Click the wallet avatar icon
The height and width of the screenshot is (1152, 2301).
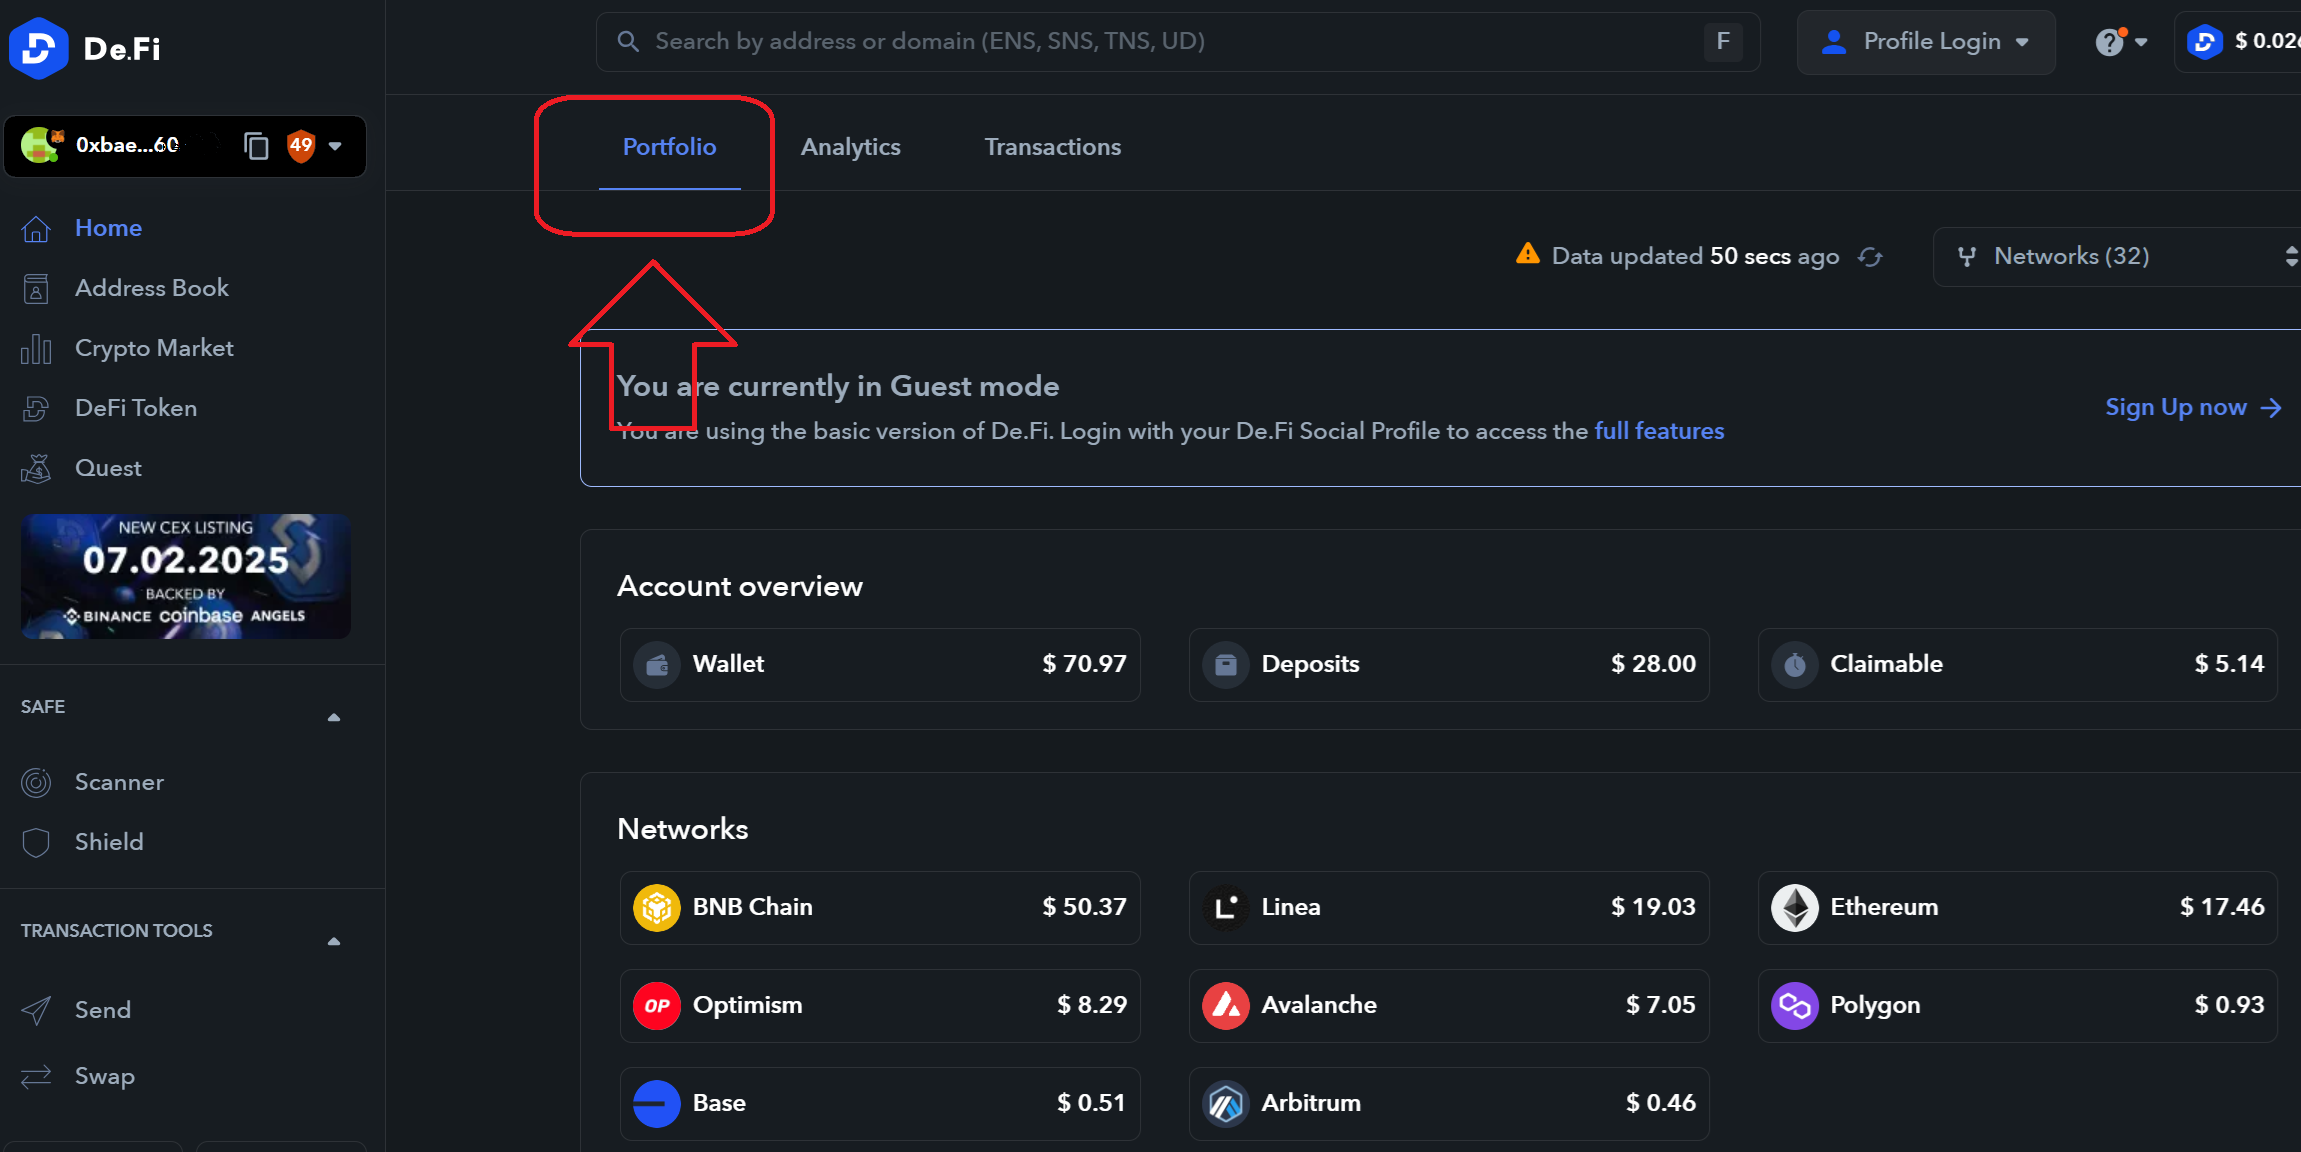tap(41, 146)
